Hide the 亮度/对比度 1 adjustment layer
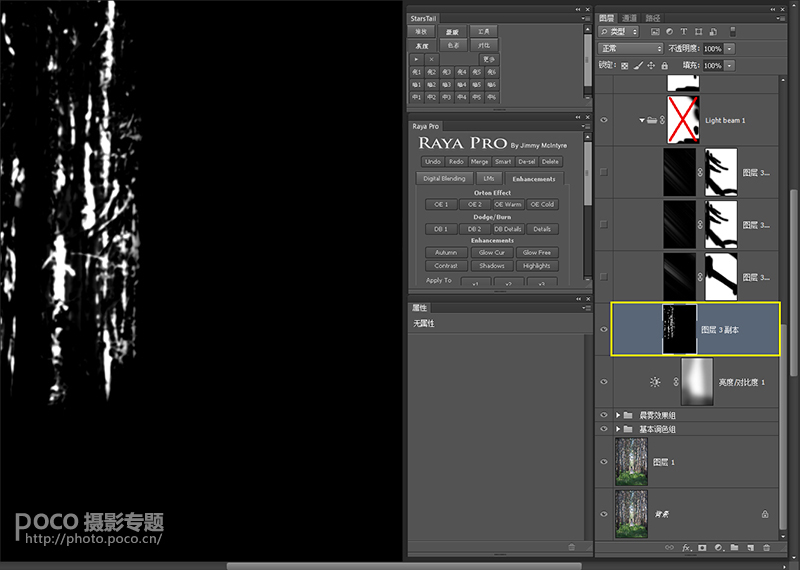This screenshot has width=800, height=570. [604, 382]
